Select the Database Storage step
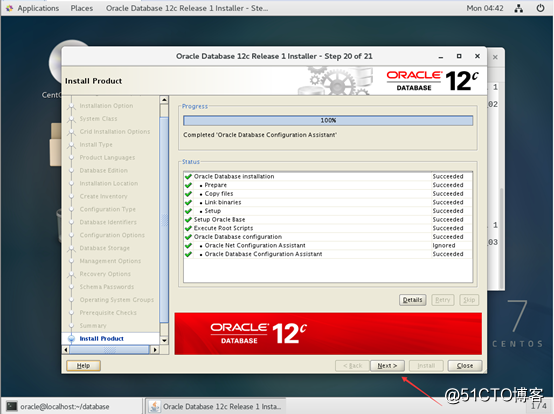Viewport: 554px width, 414px height. 105,248
